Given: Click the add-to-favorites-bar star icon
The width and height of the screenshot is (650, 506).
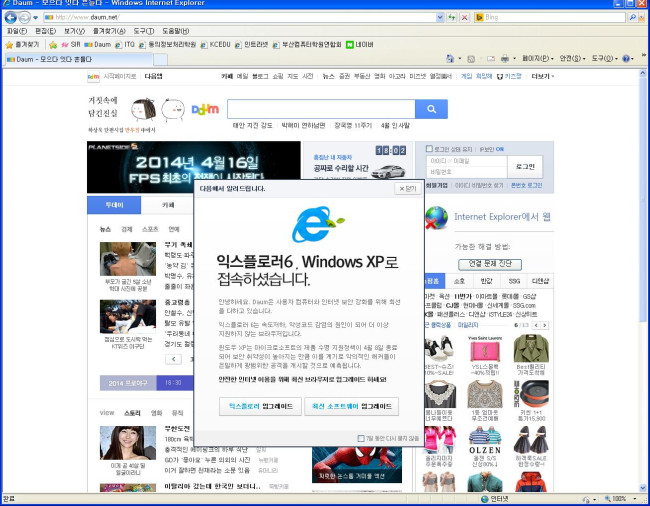Looking at the screenshot, I should pyautogui.click(x=53, y=45).
